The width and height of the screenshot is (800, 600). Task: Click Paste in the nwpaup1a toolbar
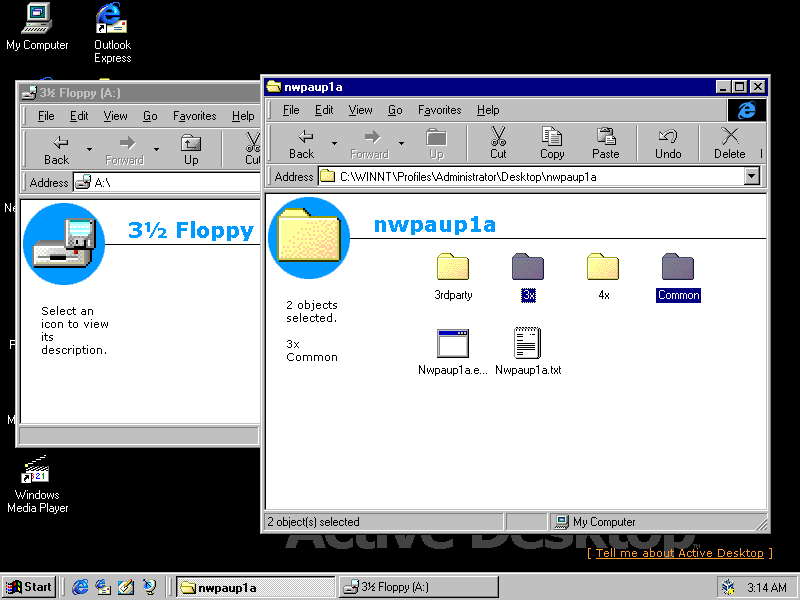click(x=606, y=143)
